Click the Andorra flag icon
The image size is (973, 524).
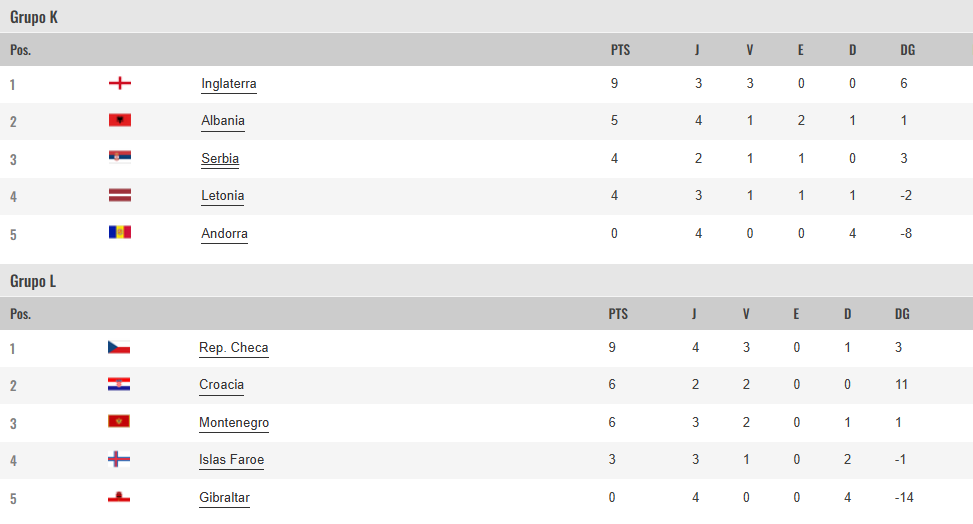[x=120, y=232]
